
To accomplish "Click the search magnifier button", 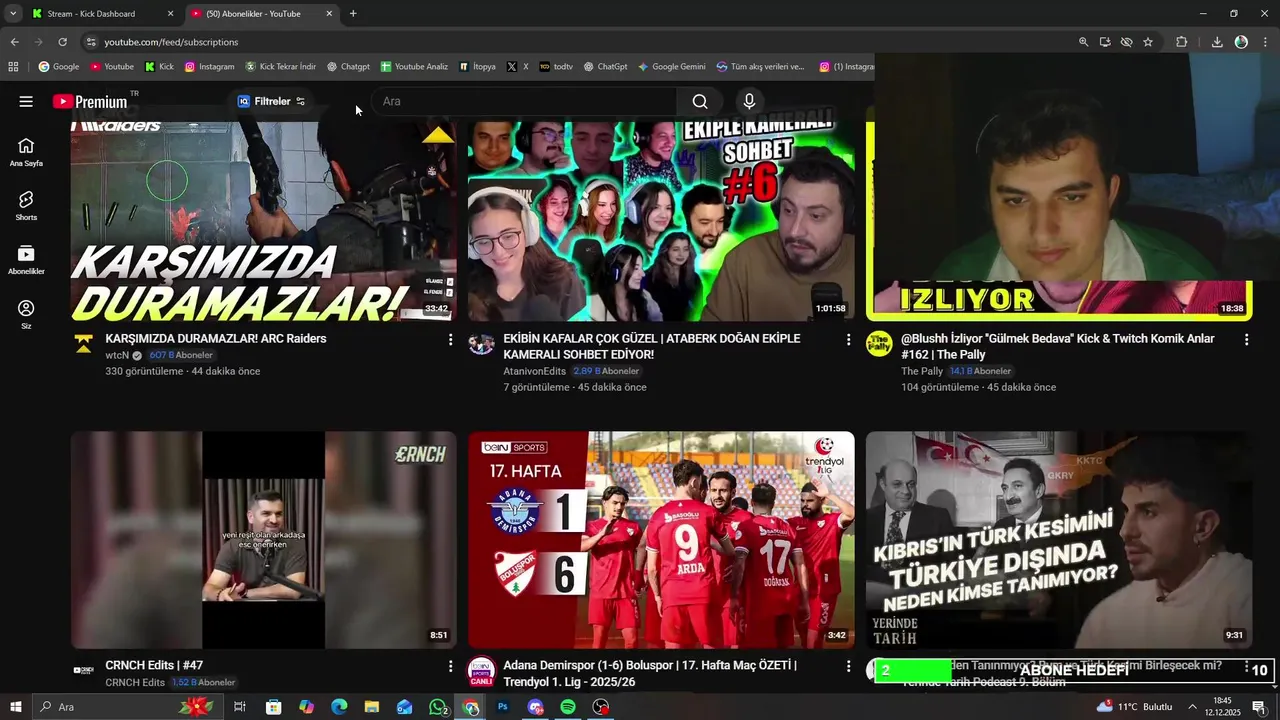I will (700, 101).
